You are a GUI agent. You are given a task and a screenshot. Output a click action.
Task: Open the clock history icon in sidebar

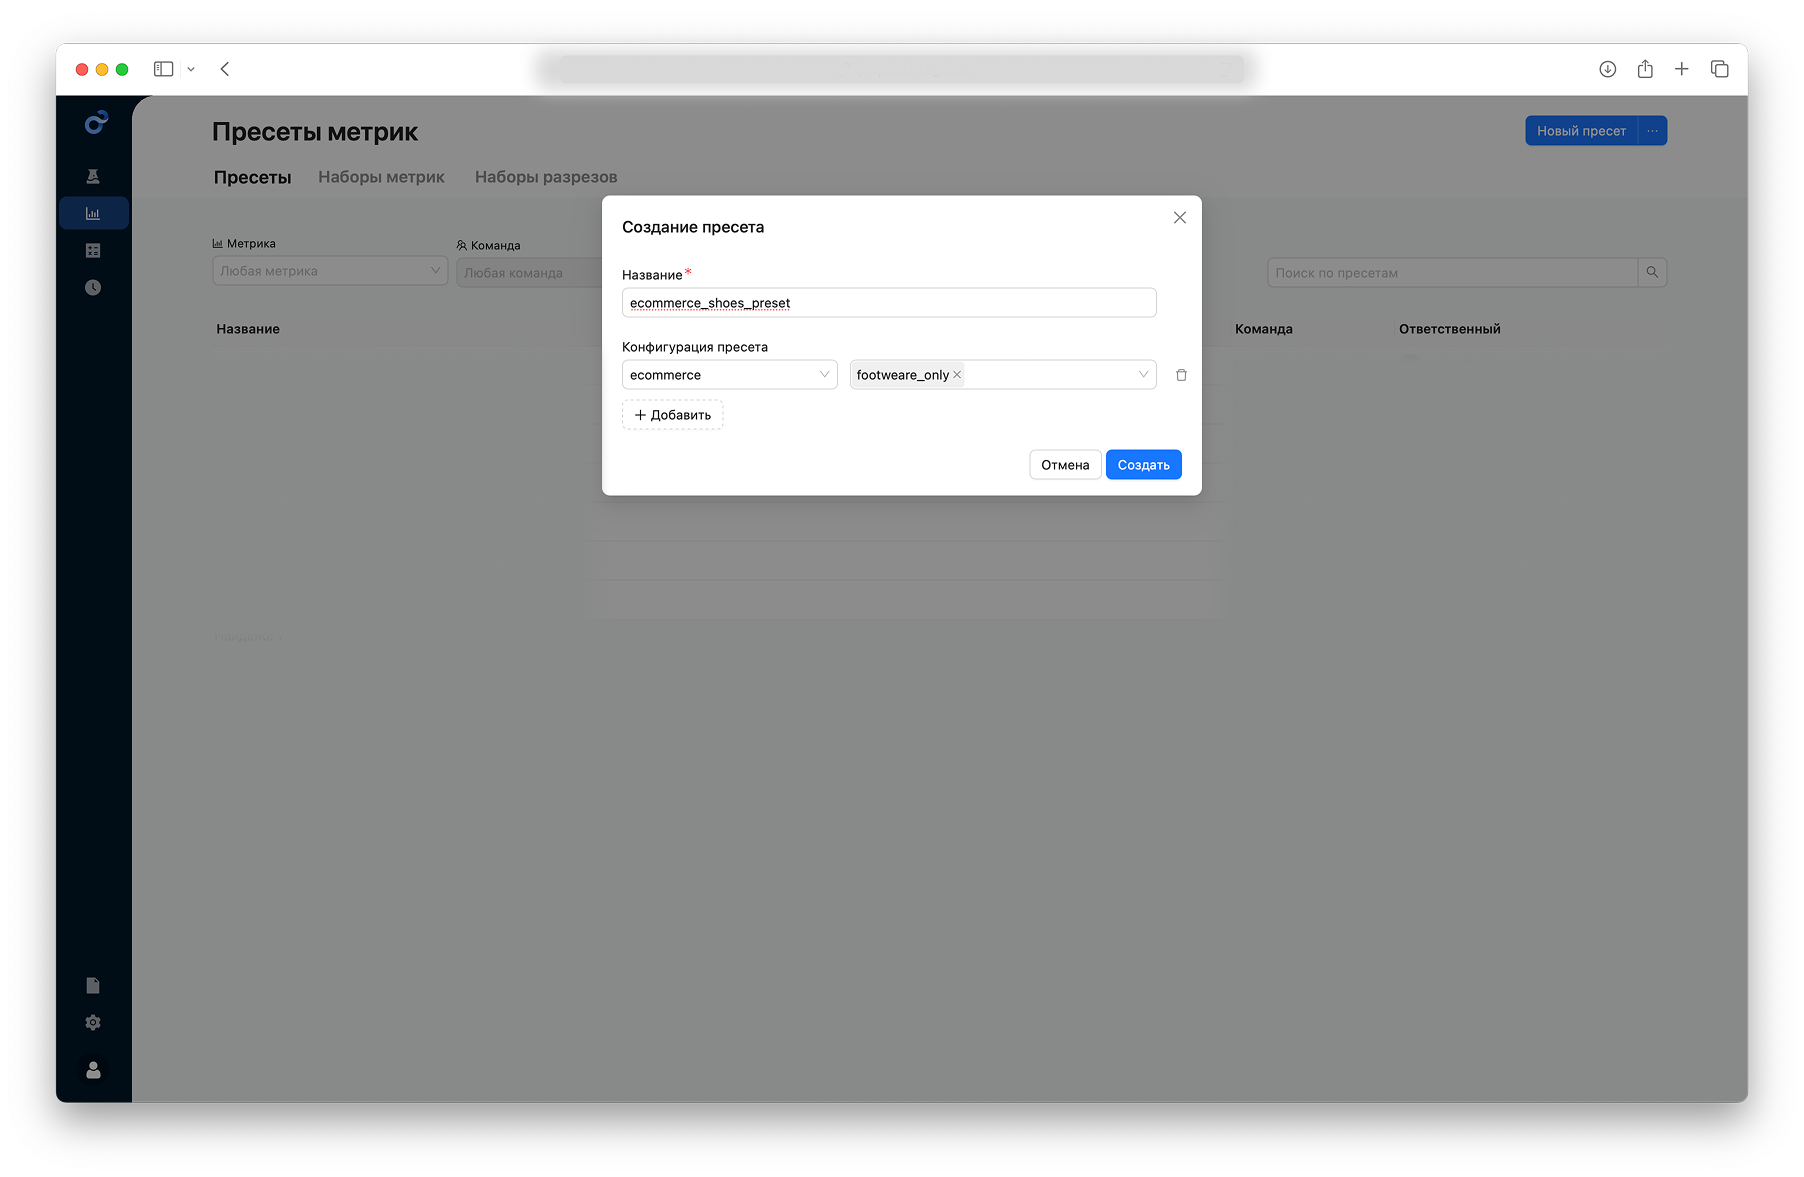[x=93, y=288]
